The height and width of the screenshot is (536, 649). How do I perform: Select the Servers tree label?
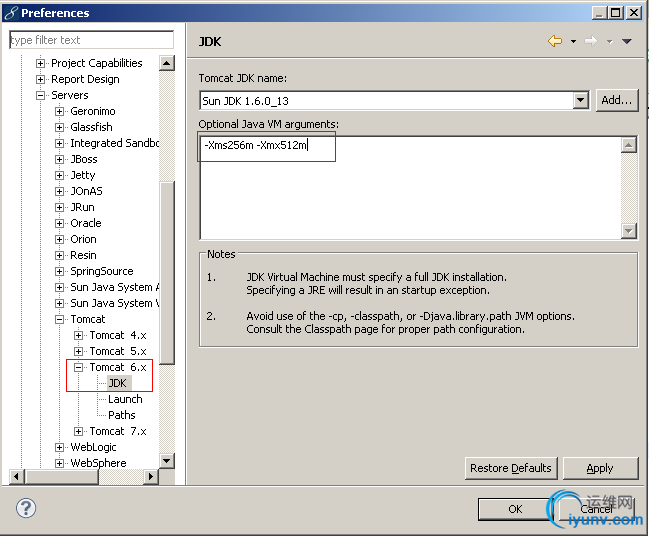tap(70, 95)
